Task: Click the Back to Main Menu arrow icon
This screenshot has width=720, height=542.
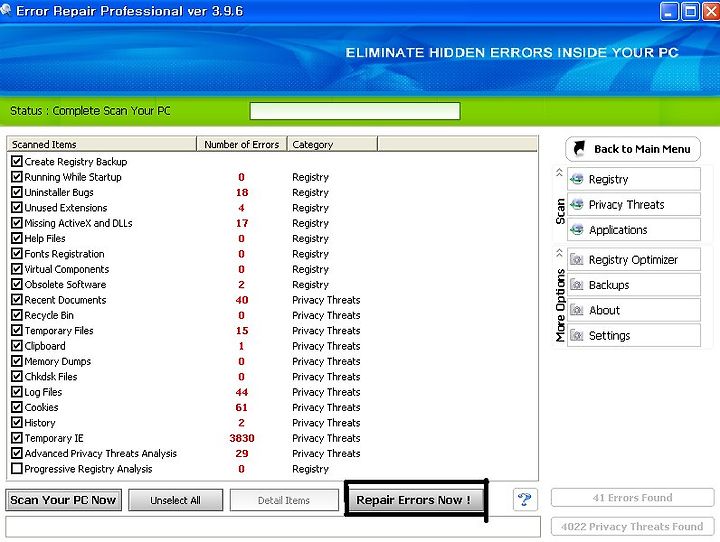Action: [x=579, y=148]
